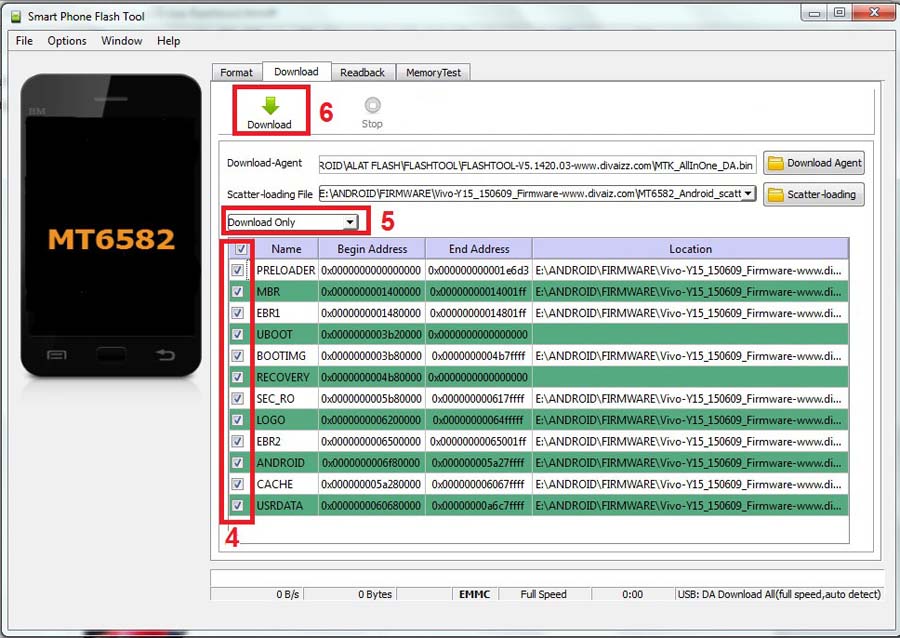
Task: Open the Help menu
Action: (x=168, y=41)
